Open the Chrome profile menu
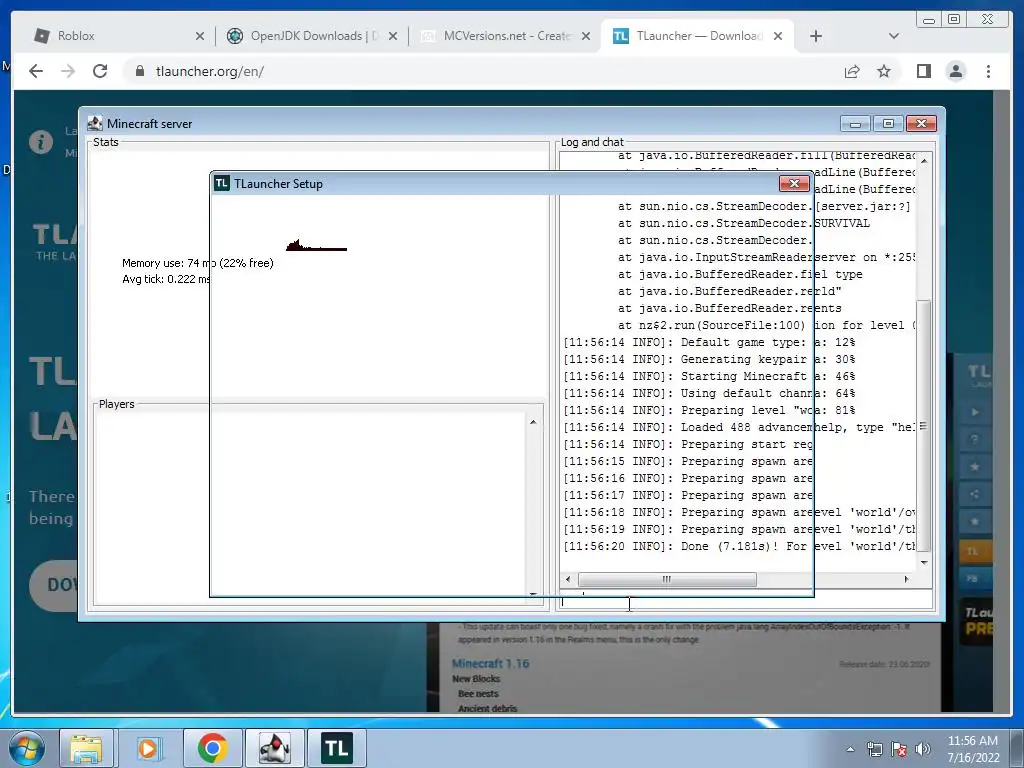Image resolution: width=1024 pixels, height=768 pixels. pos(955,71)
